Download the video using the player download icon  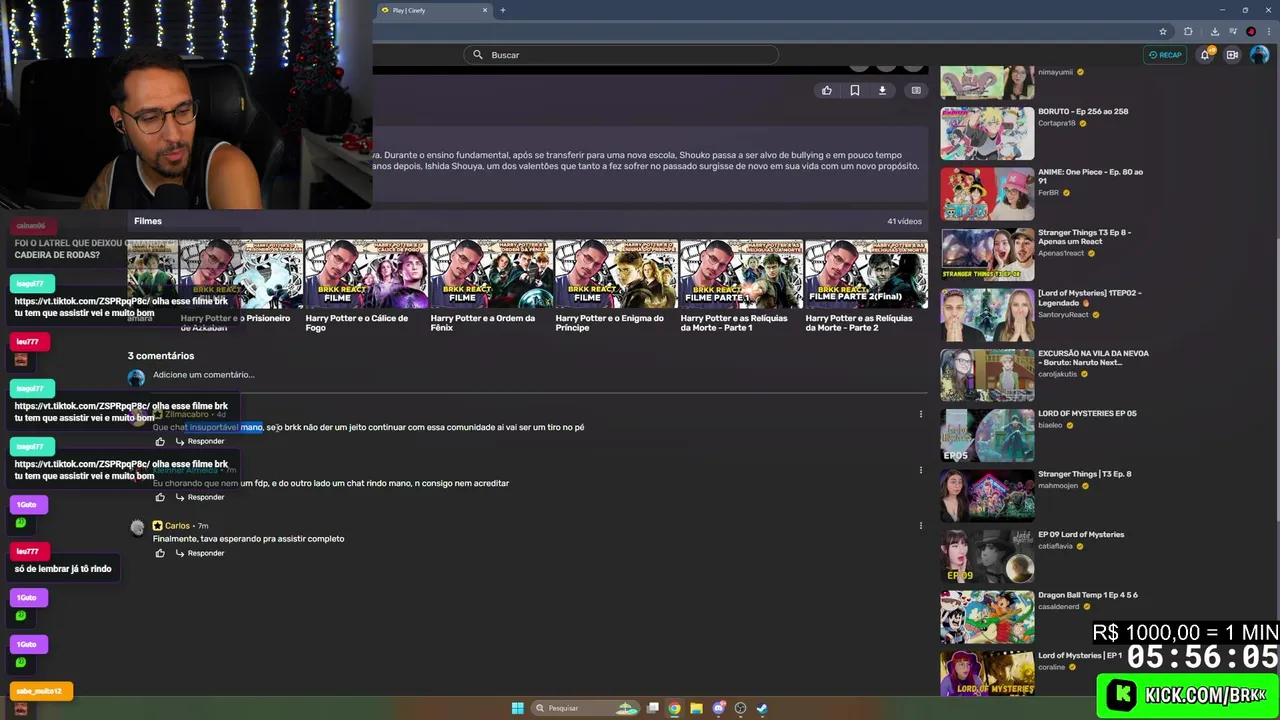[x=882, y=90]
